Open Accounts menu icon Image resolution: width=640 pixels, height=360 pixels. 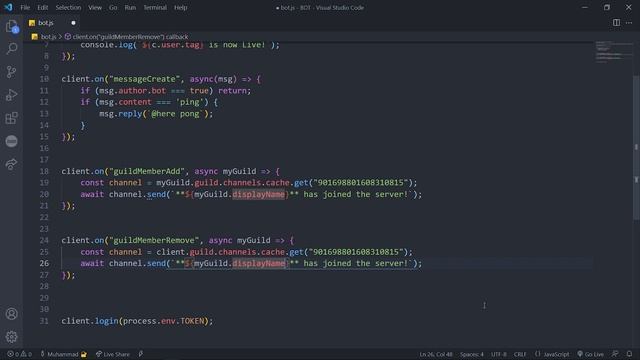(11, 314)
